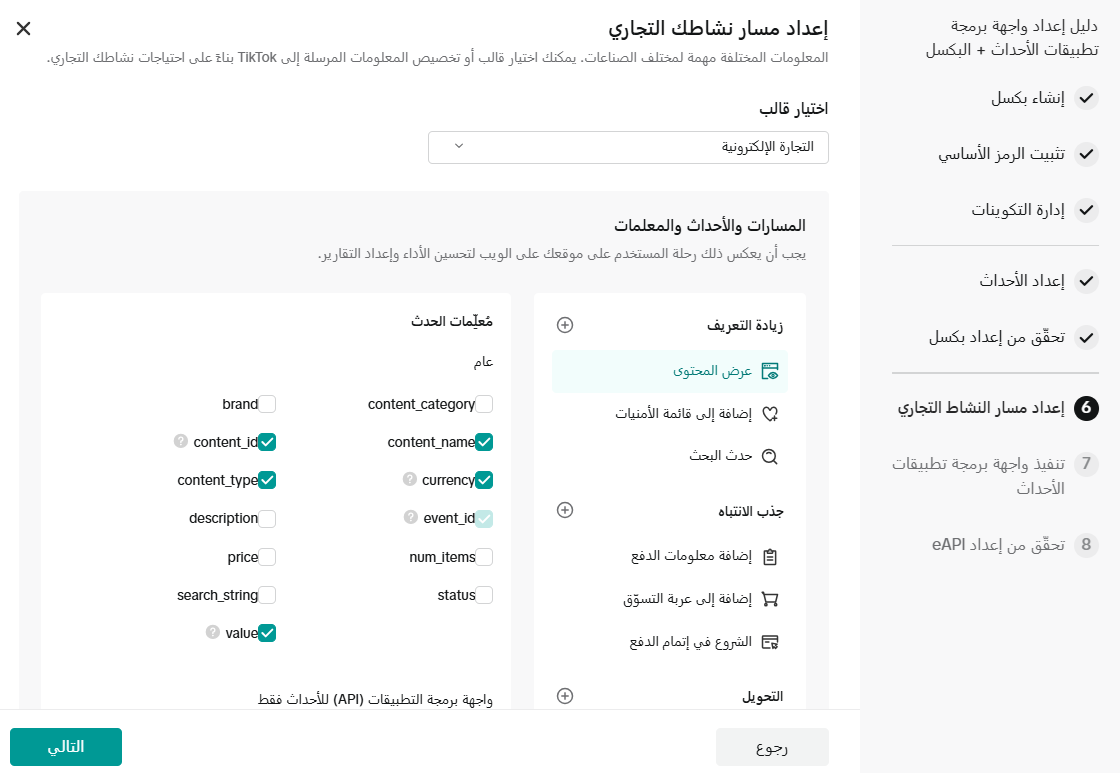
Task: Click the checkout icon beside الشروع في إتمام الدفع
Action: tap(770, 641)
